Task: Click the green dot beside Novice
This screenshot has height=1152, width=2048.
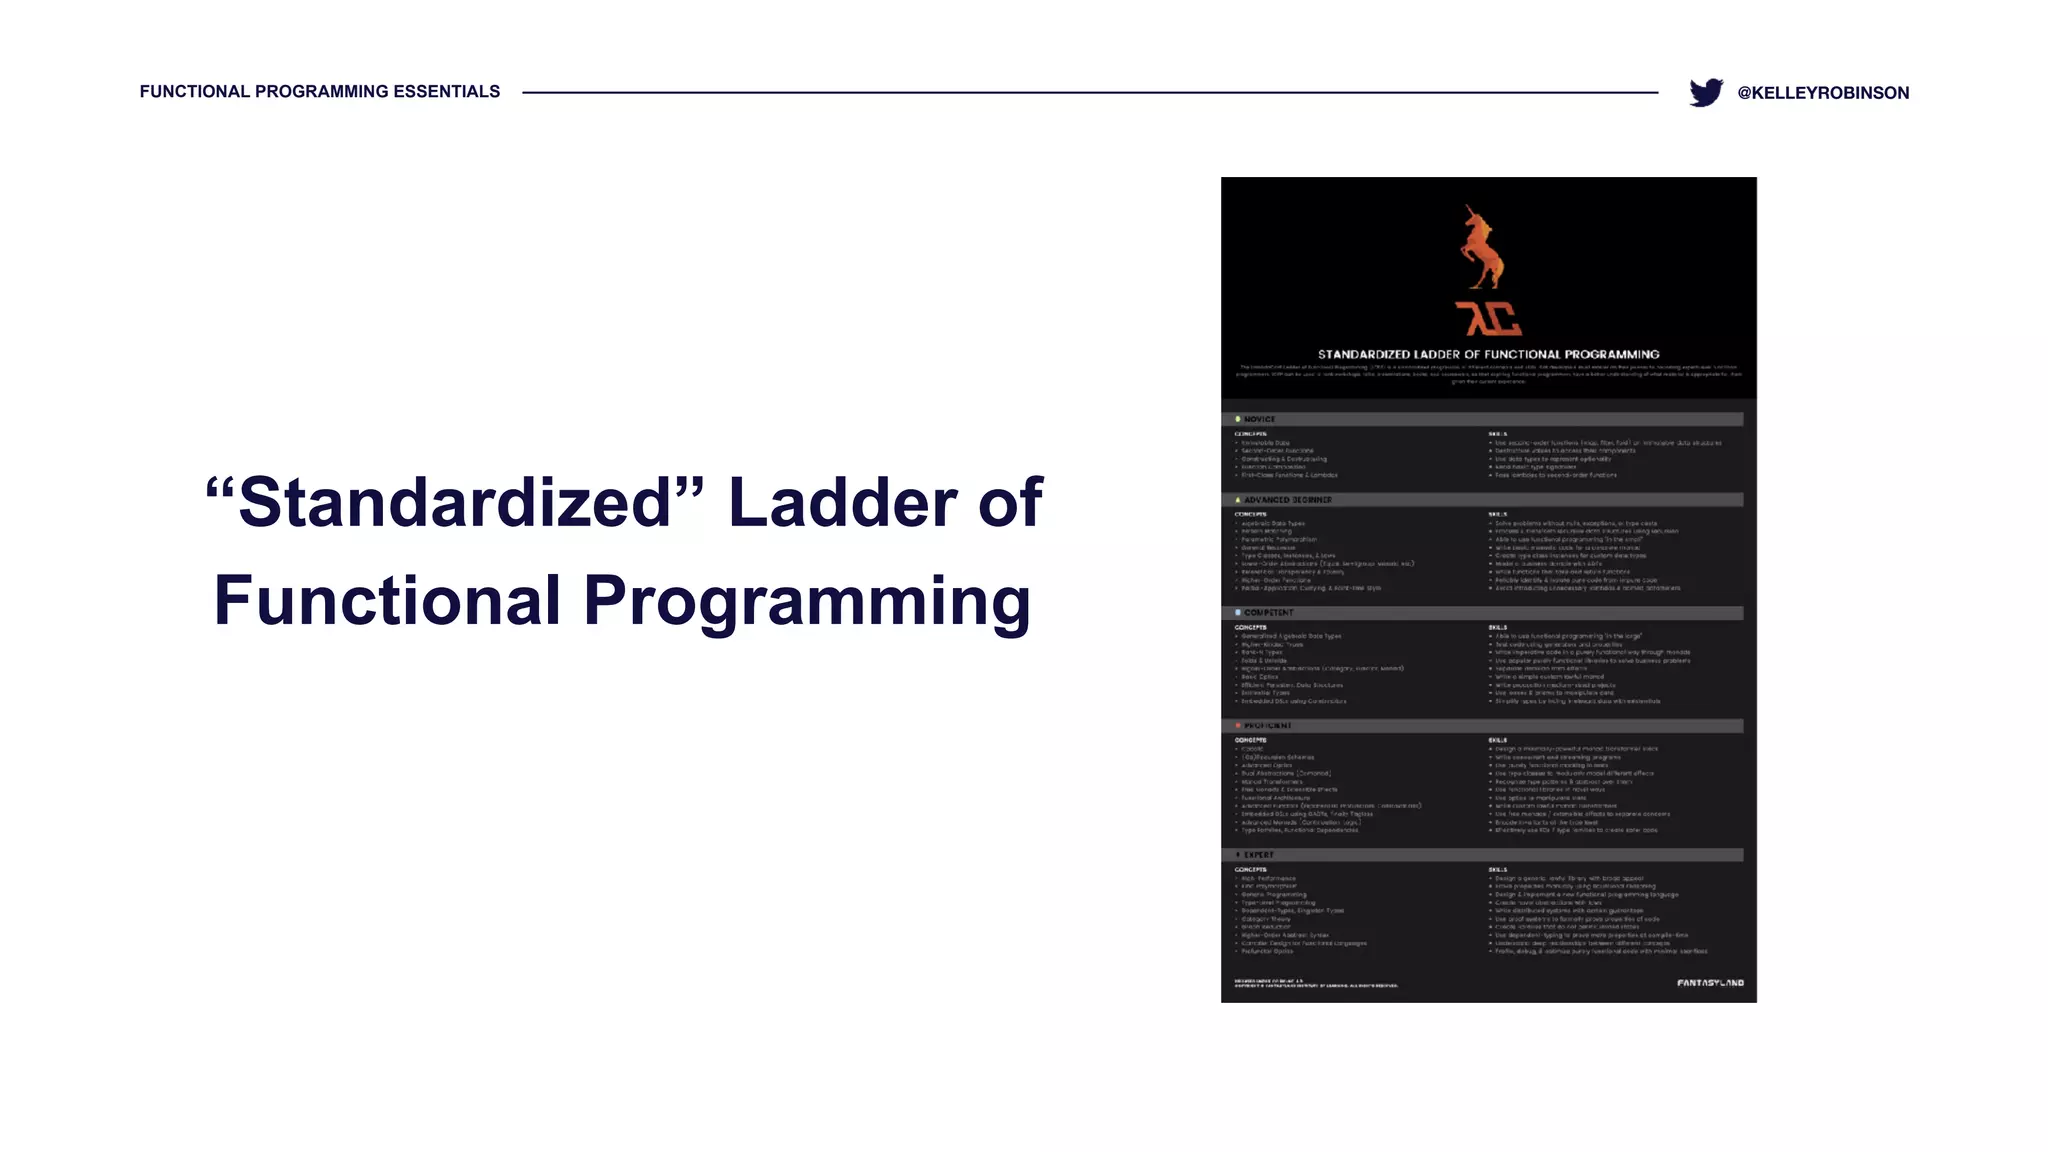Action: (1238, 419)
